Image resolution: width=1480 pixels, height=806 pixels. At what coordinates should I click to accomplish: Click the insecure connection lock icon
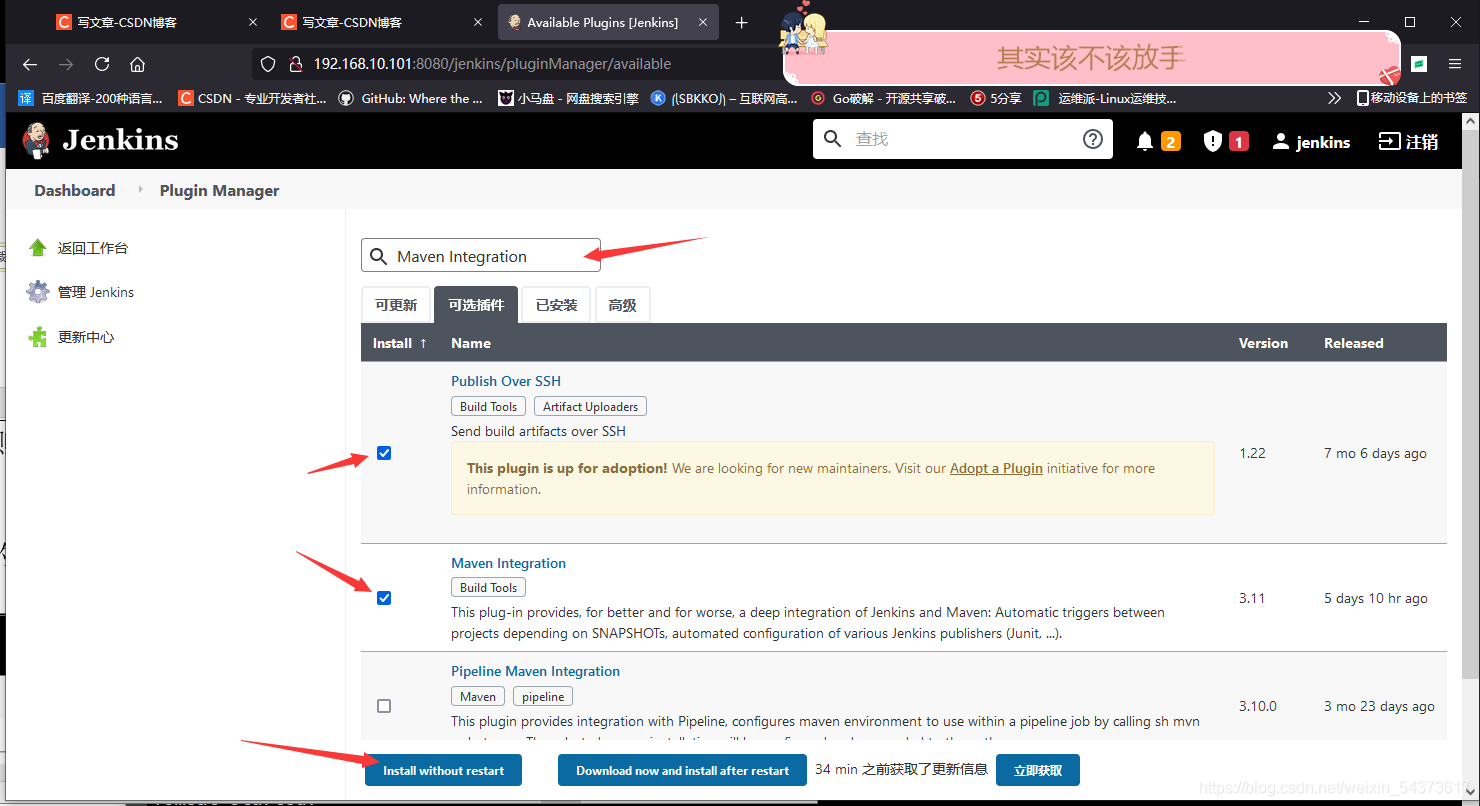coord(295,64)
